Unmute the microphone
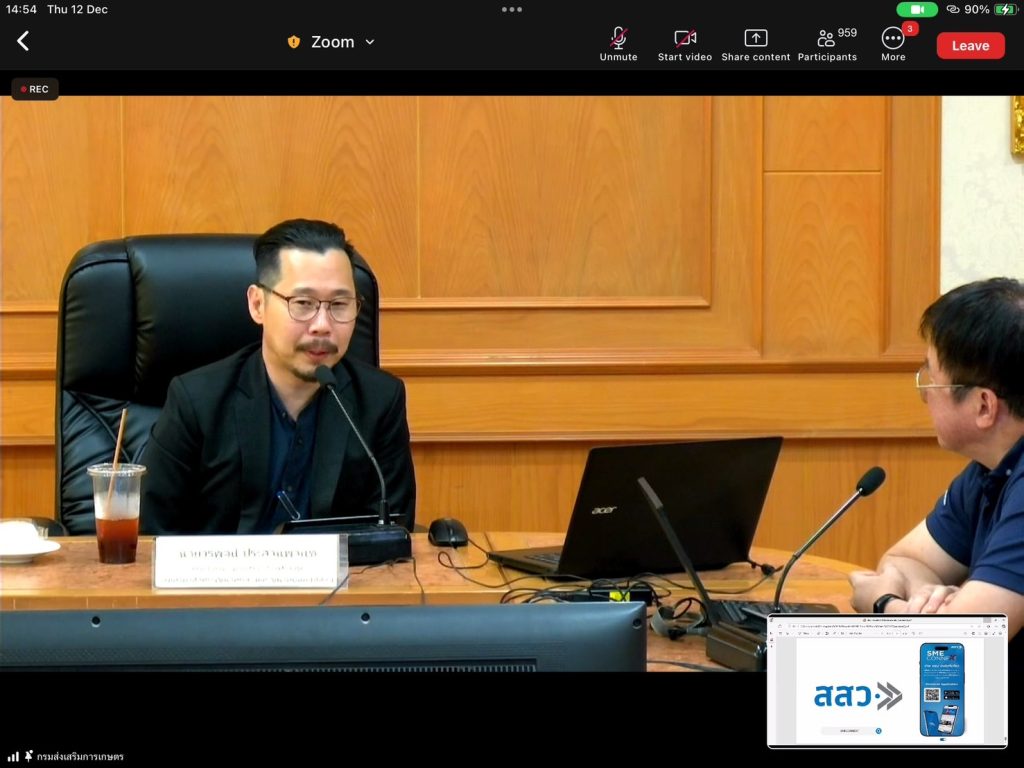Screen dimensions: 1024x768 point(618,44)
